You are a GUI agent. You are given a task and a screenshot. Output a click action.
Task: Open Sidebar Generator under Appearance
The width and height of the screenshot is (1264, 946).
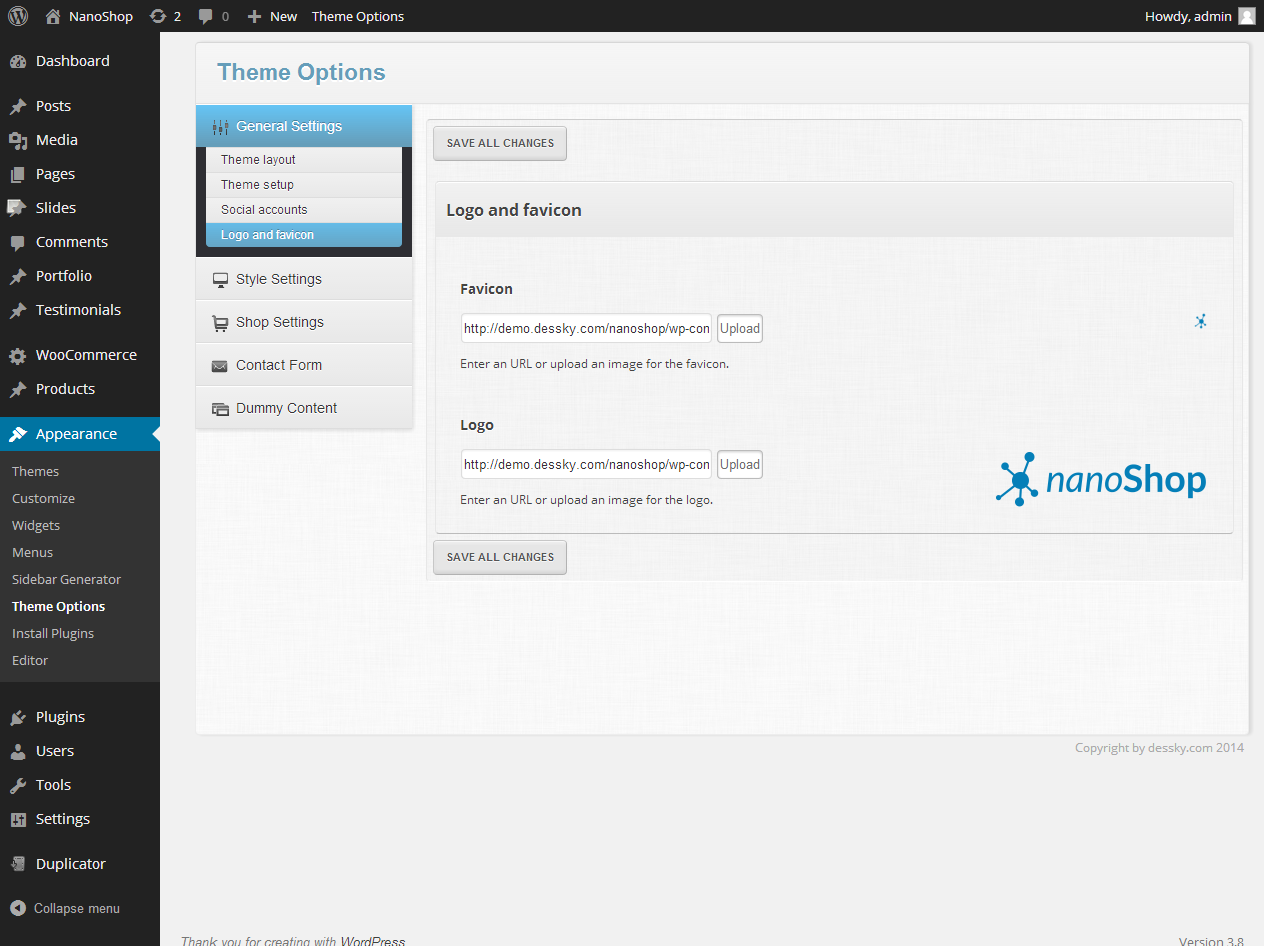66,579
